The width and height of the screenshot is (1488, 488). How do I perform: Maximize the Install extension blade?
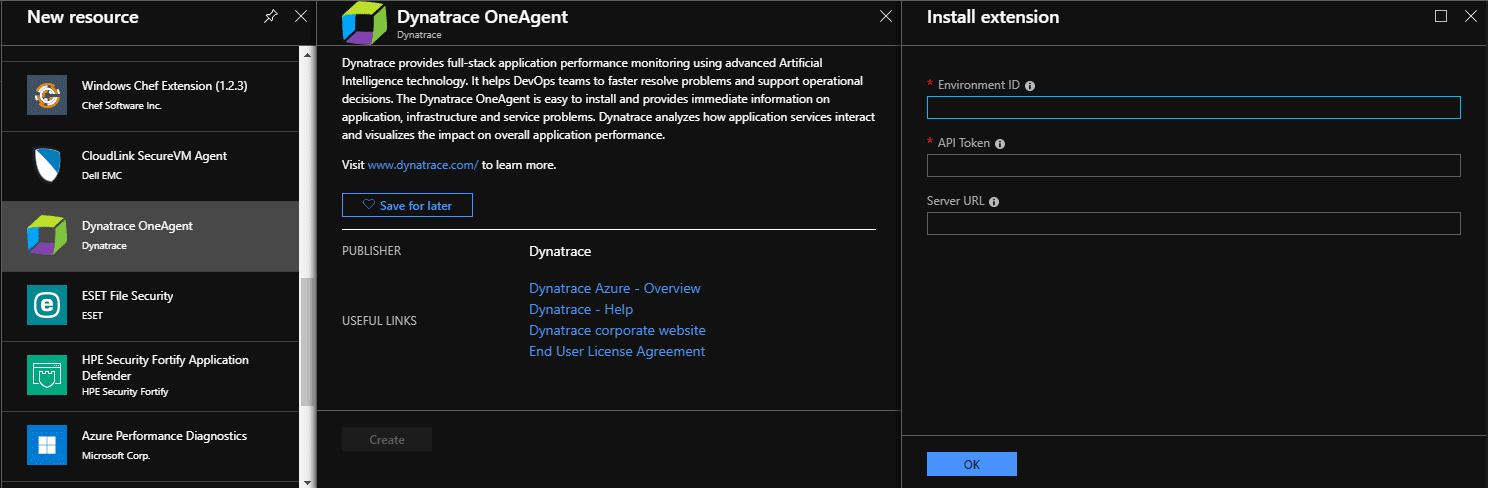pyautogui.click(x=1441, y=16)
